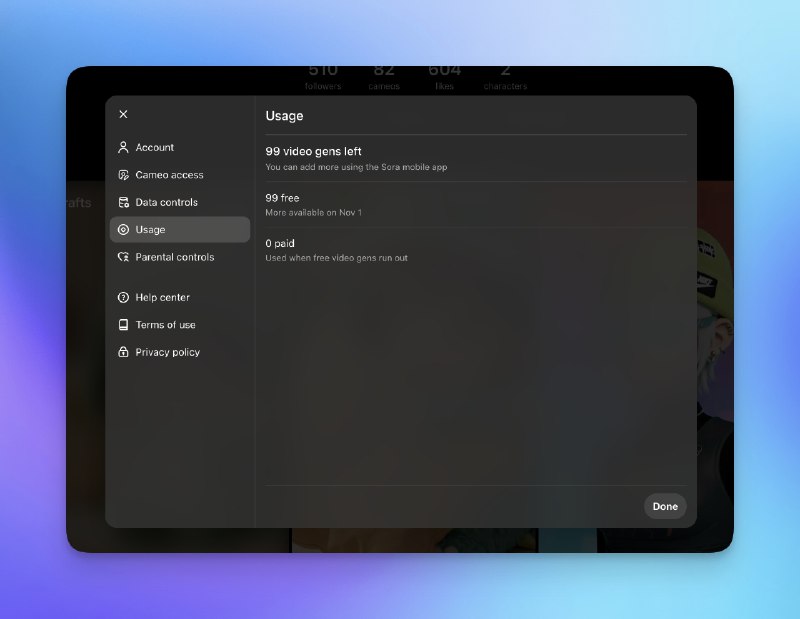Screen dimensions: 800x619
Task: Click the '99 video gens left' text
Action: point(313,152)
